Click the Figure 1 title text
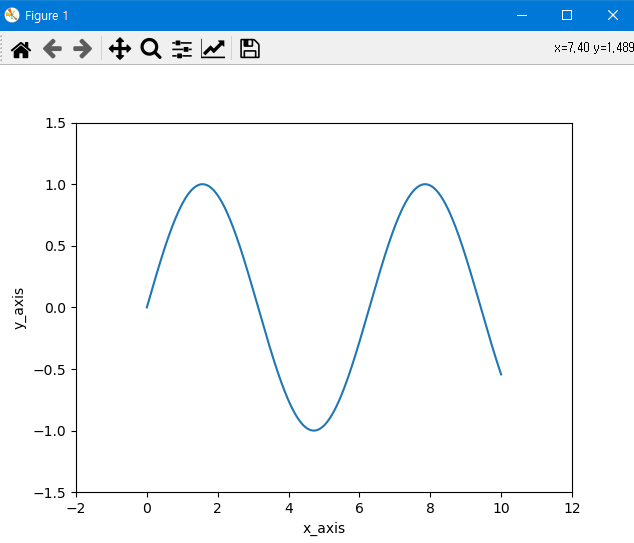 46,16
